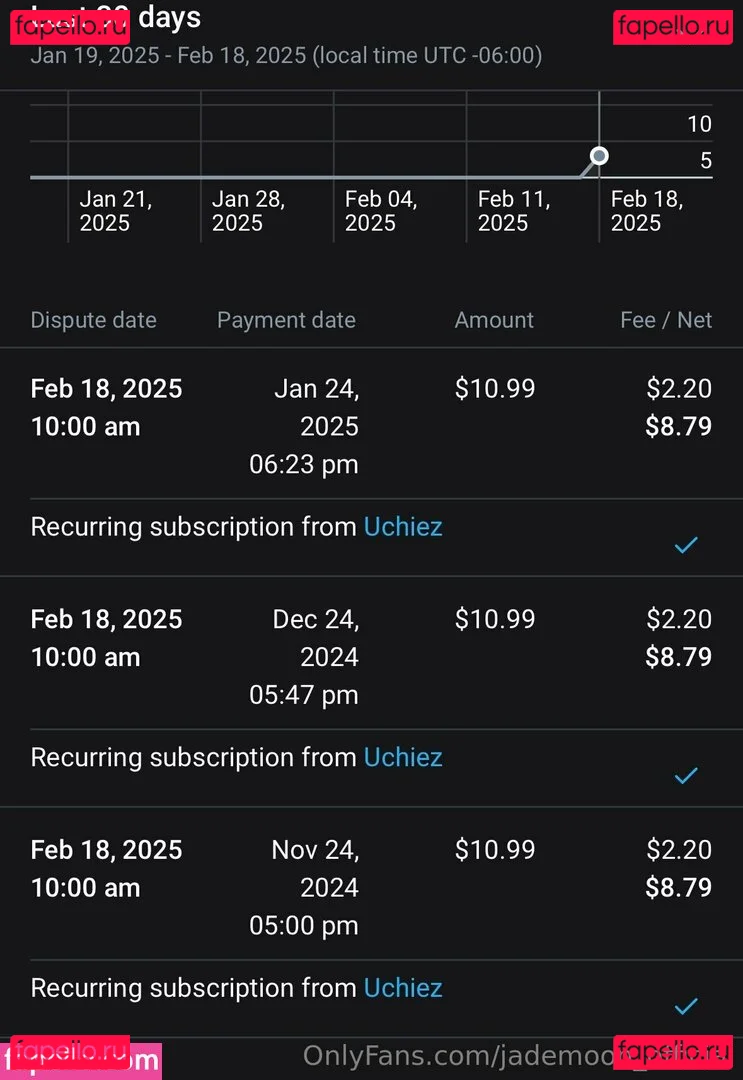Viewport: 743px width, 1080px height.
Task: Open the Jan 19 - Feb 18 date range
Action: coord(286,55)
